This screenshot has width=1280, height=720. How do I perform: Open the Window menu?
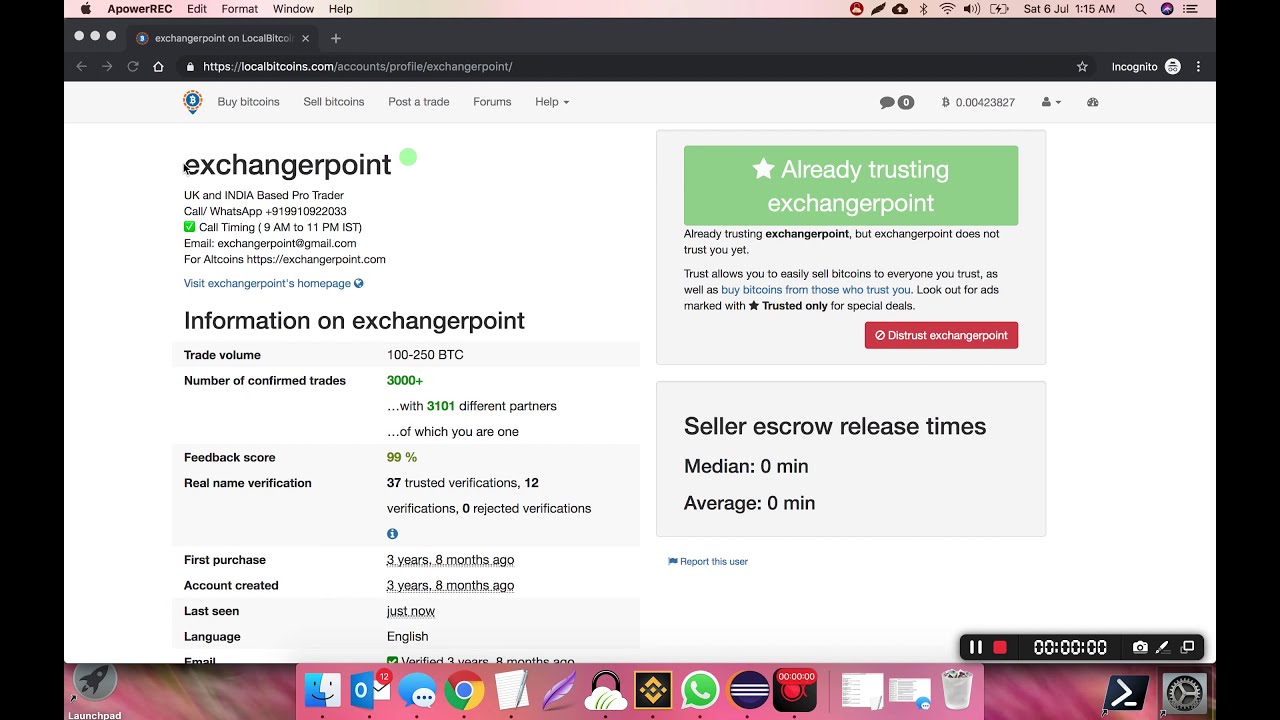click(x=293, y=9)
